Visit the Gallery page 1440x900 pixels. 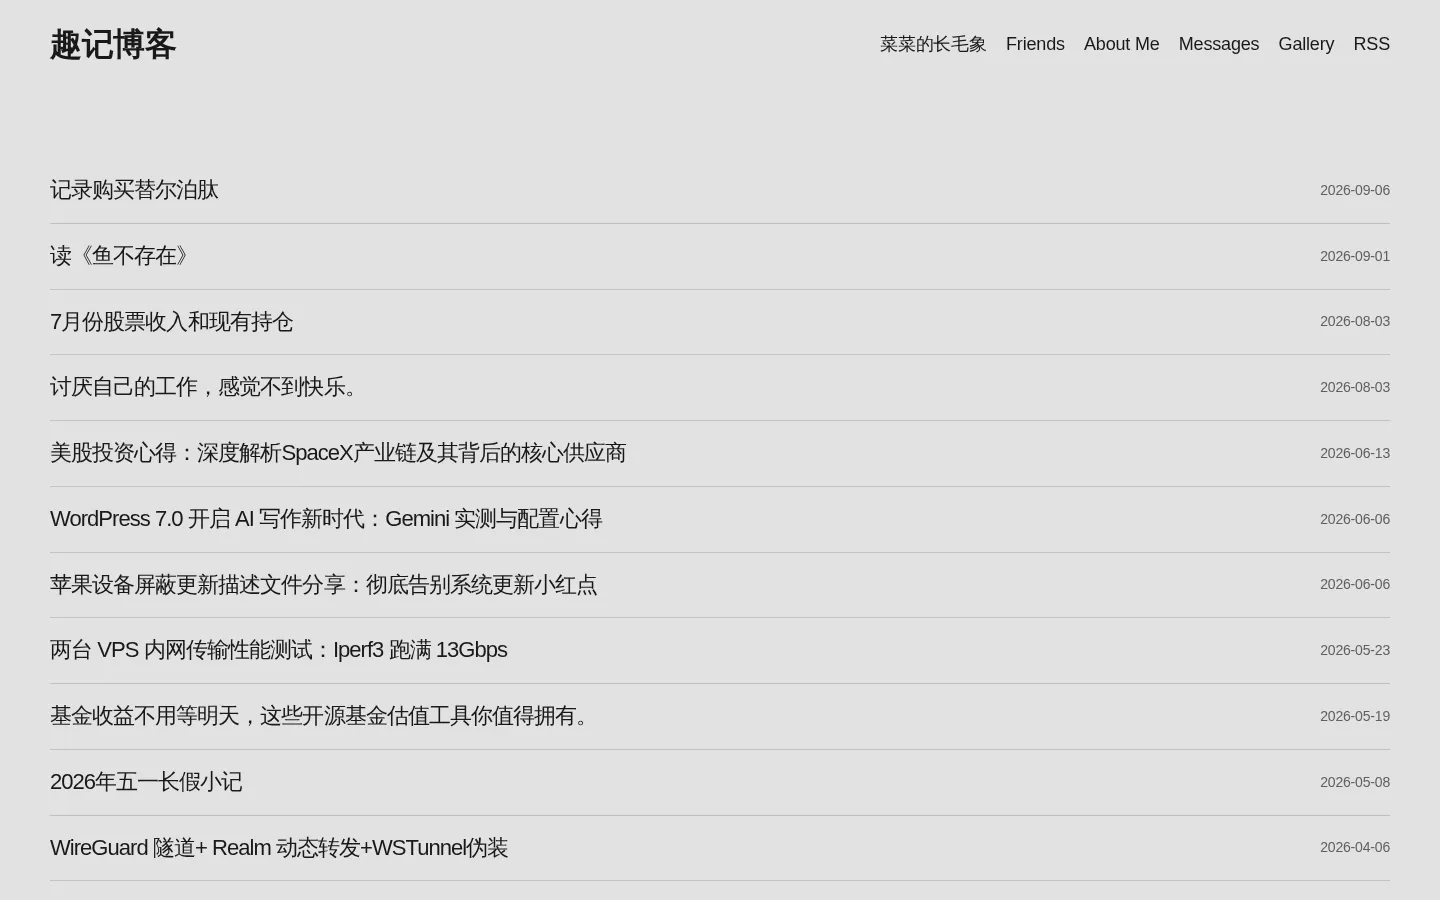coord(1306,44)
